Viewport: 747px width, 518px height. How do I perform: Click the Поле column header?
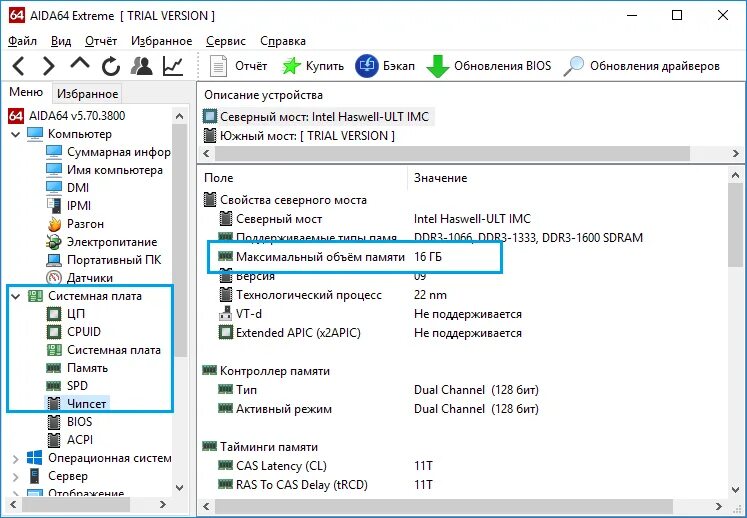(x=219, y=178)
